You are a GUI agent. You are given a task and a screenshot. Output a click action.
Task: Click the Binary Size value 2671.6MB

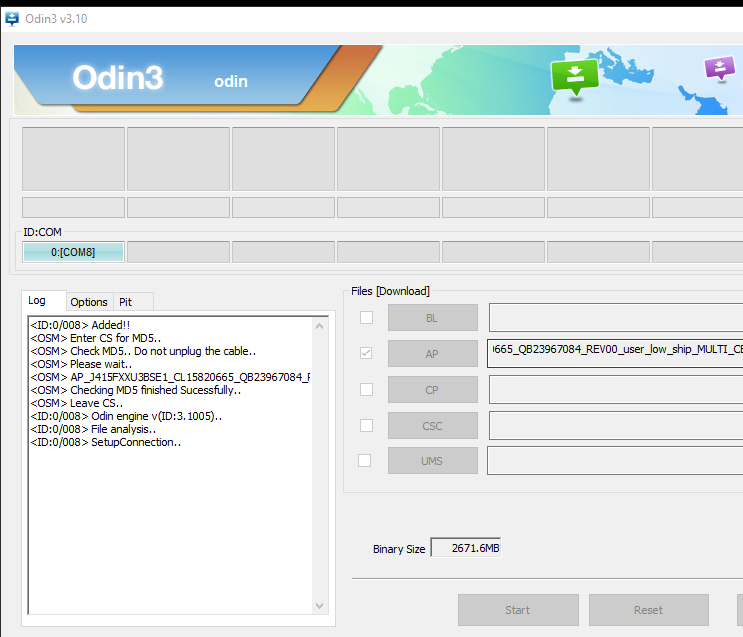click(x=466, y=548)
